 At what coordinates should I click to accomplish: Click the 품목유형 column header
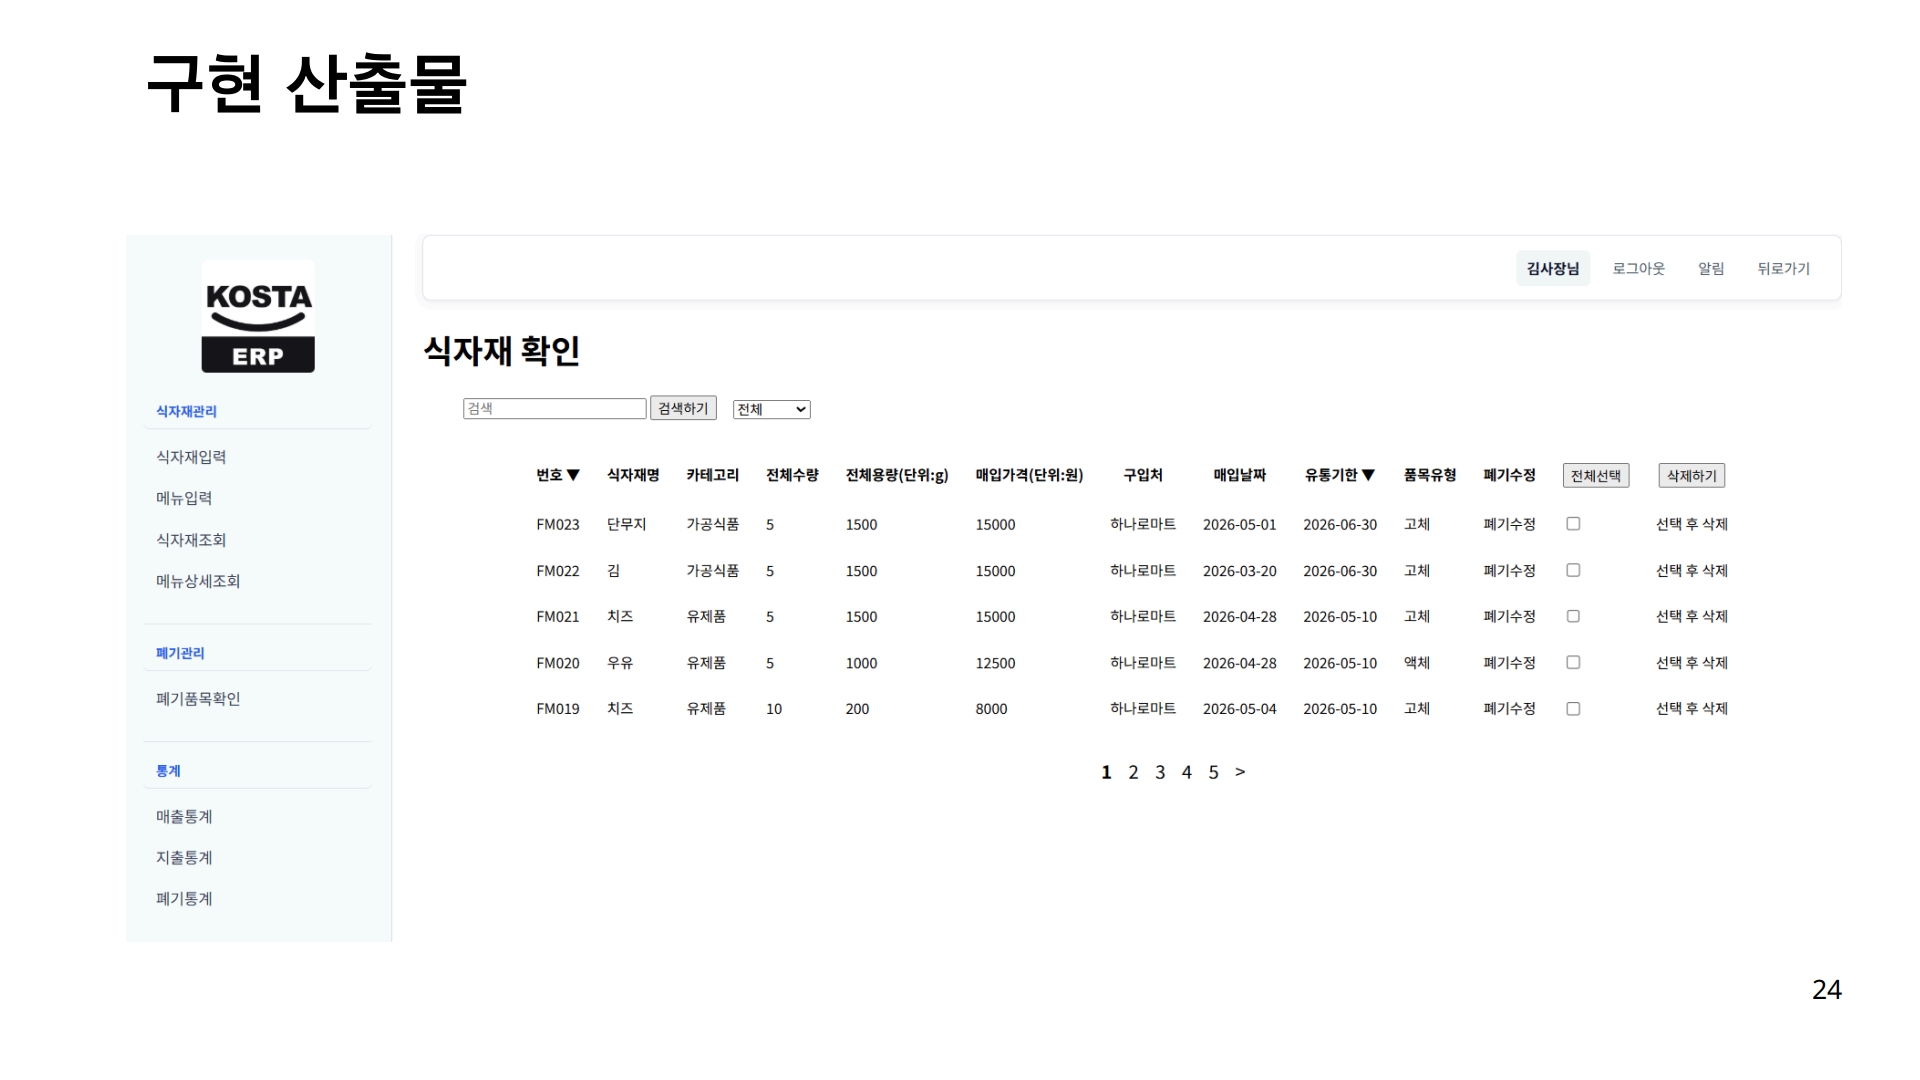tap(1430, 475)
